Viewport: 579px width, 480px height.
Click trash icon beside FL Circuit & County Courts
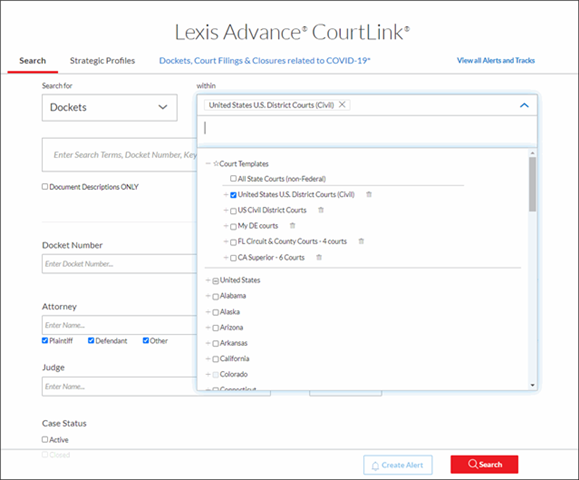coord(361,241)
